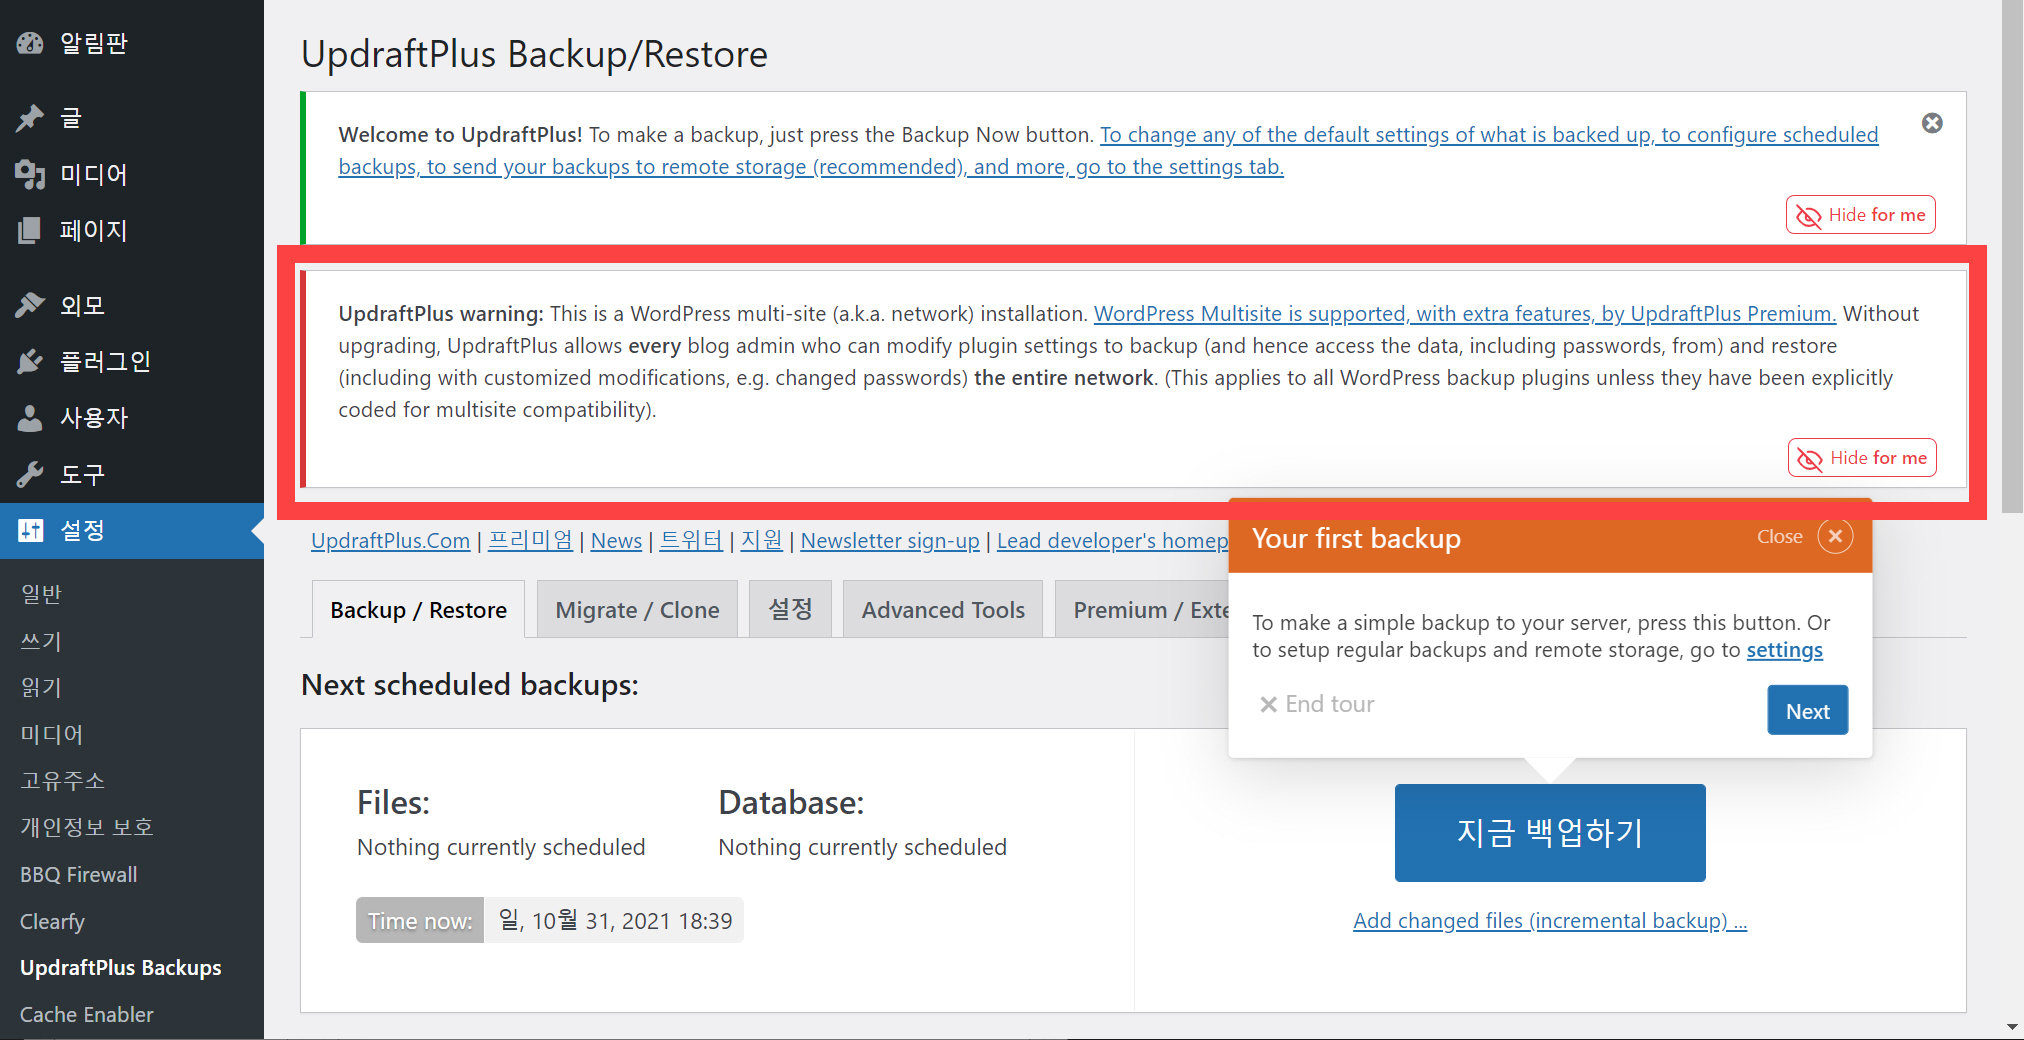Switch to the Premium / Extensions tab
The image size is (2024, 1040).
pyautogui.click(x=1142, y=609)
